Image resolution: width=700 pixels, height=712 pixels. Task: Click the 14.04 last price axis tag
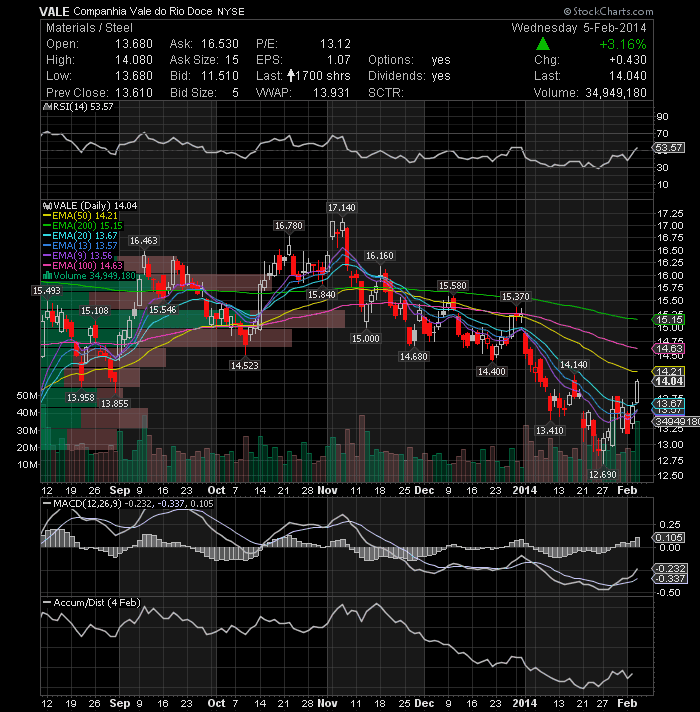point(669,381)
